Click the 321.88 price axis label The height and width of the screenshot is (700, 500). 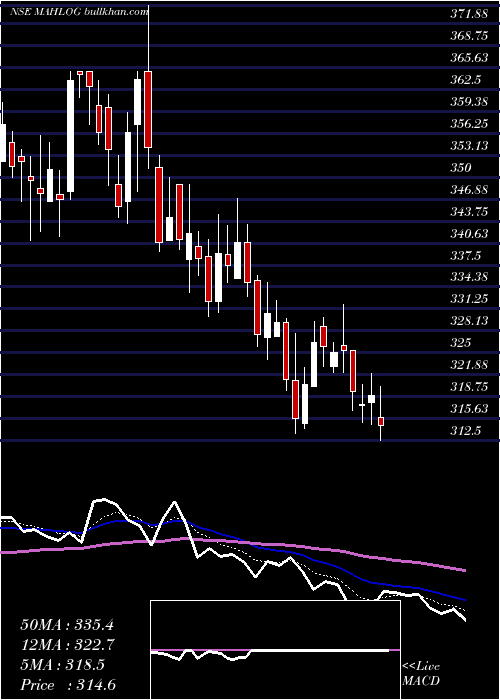tap(469, 364)
